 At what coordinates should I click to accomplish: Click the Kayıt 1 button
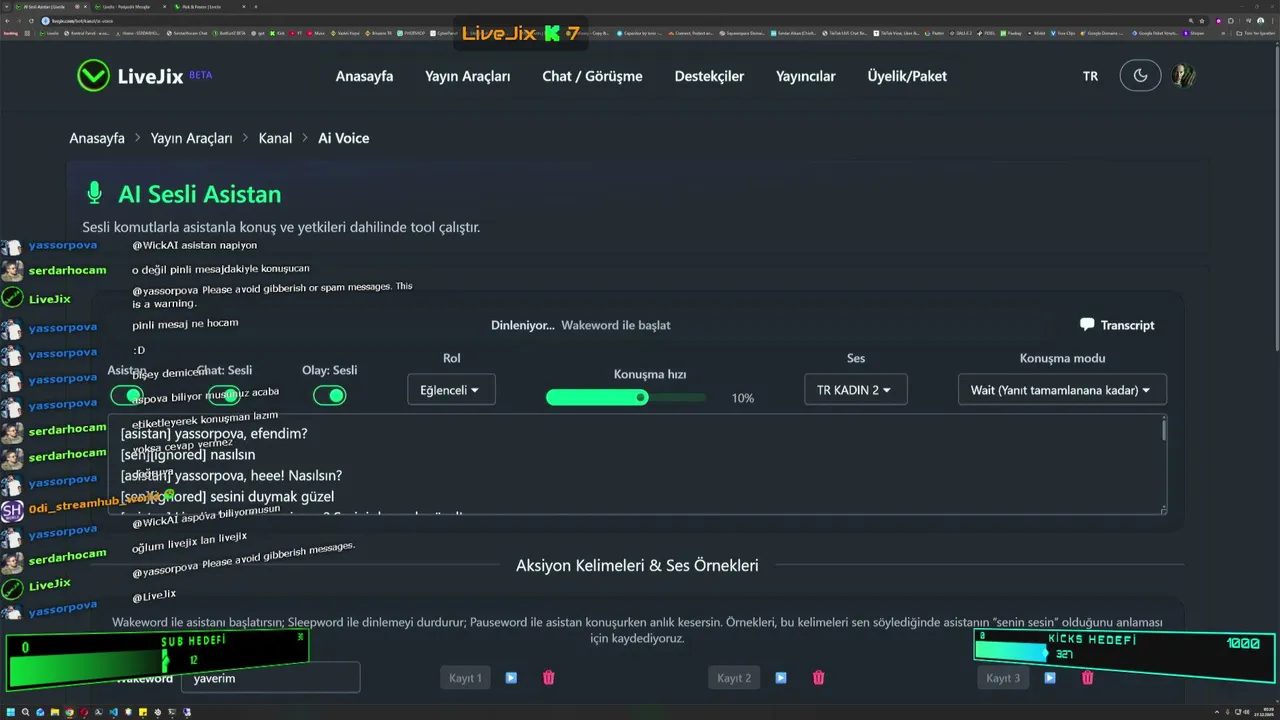(x=465, y=678)
